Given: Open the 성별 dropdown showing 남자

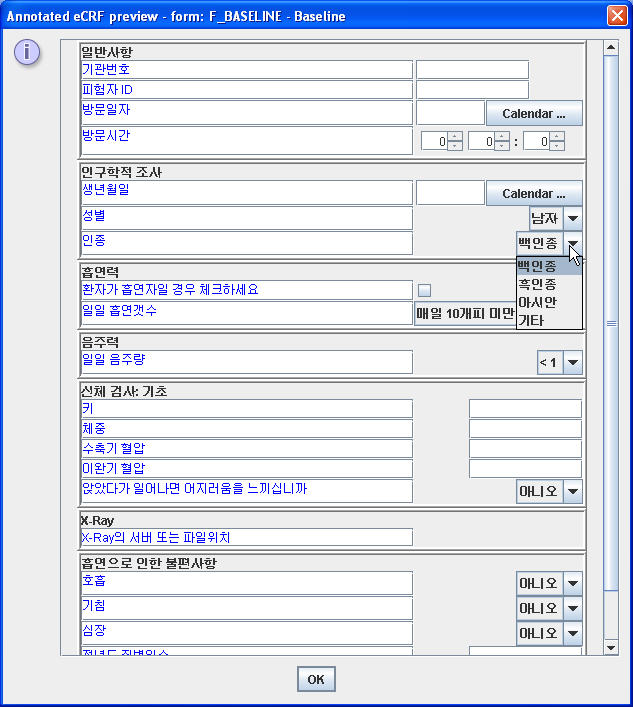Looking at the screenshot, I should click(x=573, y=218).
